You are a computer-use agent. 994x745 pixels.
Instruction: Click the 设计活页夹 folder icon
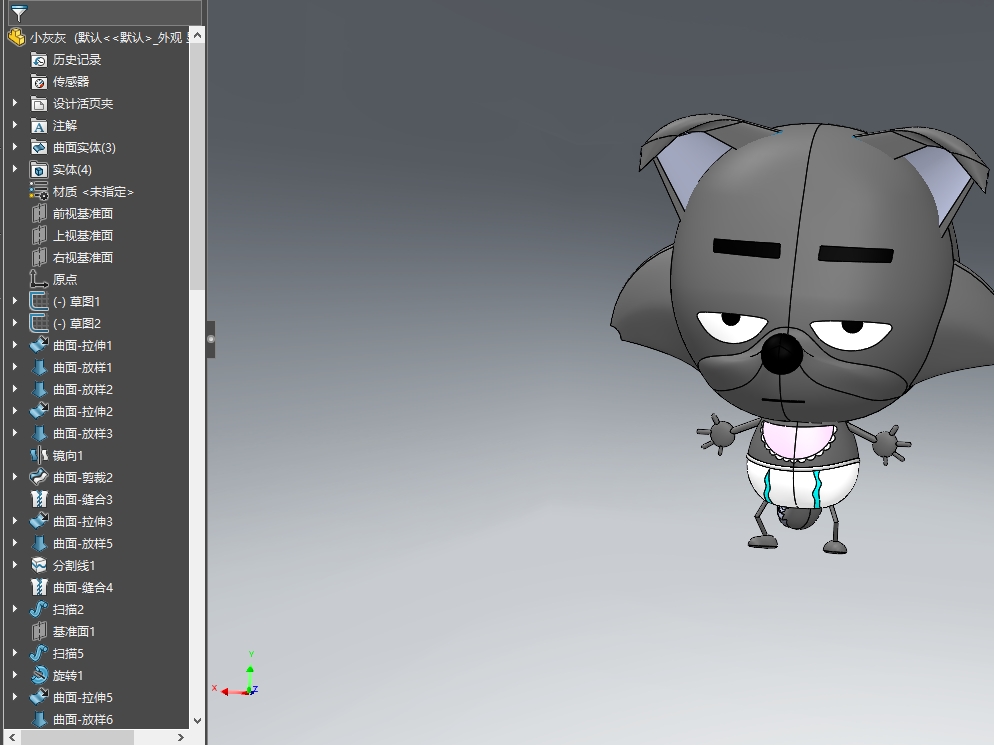pos(39,104)
